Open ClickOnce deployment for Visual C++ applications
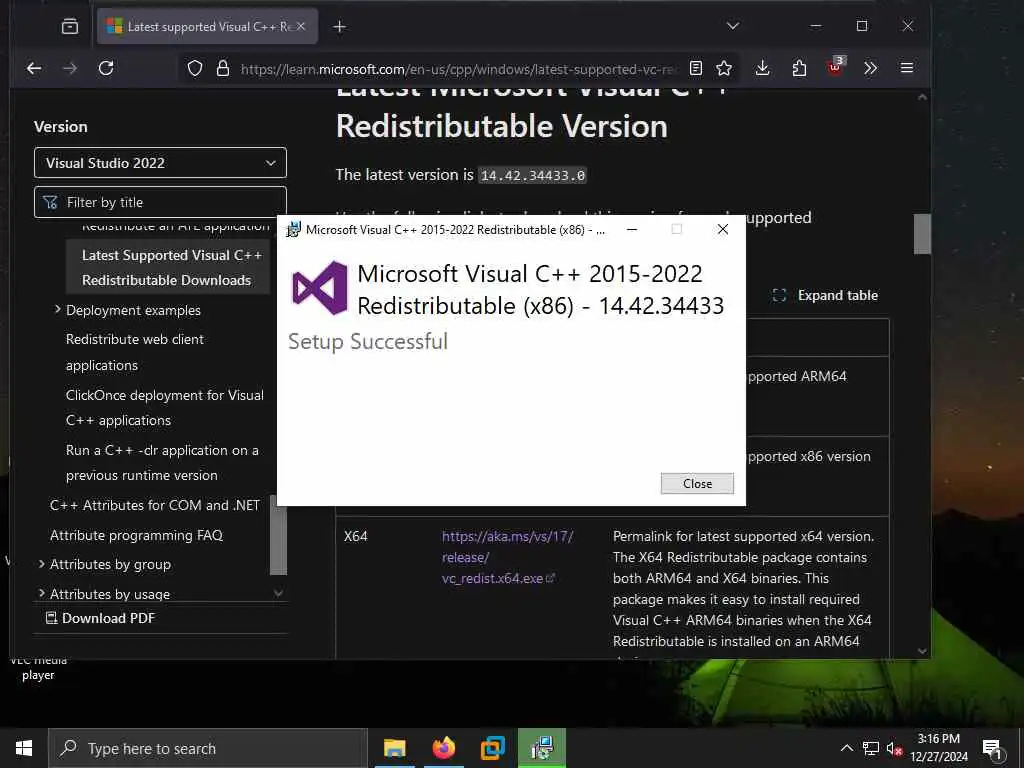Image resolution: width=1024 pixels, height=768 pixels. [x=165, y=408]
